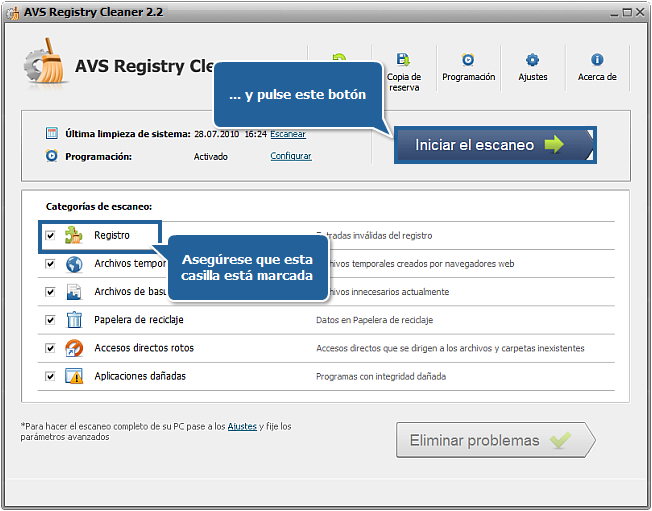Image resolution: width=652 pixels, height=511 pixels.
Task: Open the Programación scheduler icon
Action: click(468, 59)
